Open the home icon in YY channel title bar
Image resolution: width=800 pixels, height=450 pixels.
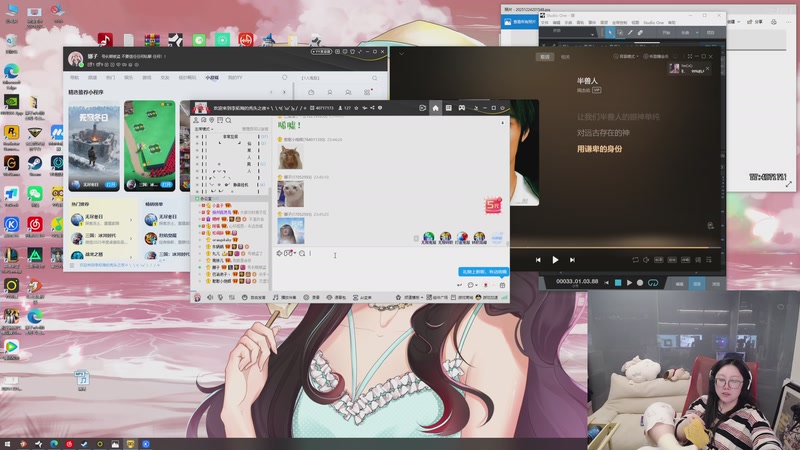pyautogui.click(x=435, y=108)
